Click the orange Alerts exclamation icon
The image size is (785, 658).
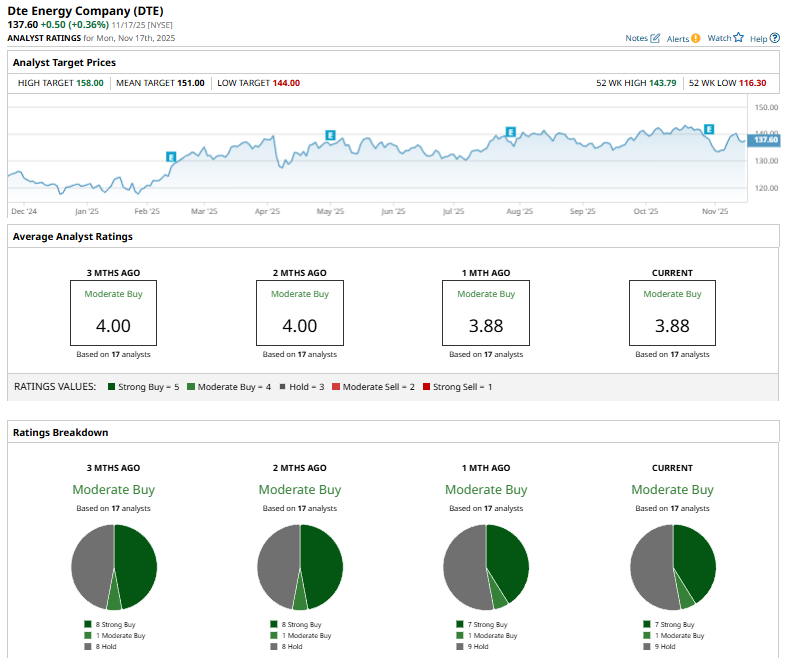(696, 38)
